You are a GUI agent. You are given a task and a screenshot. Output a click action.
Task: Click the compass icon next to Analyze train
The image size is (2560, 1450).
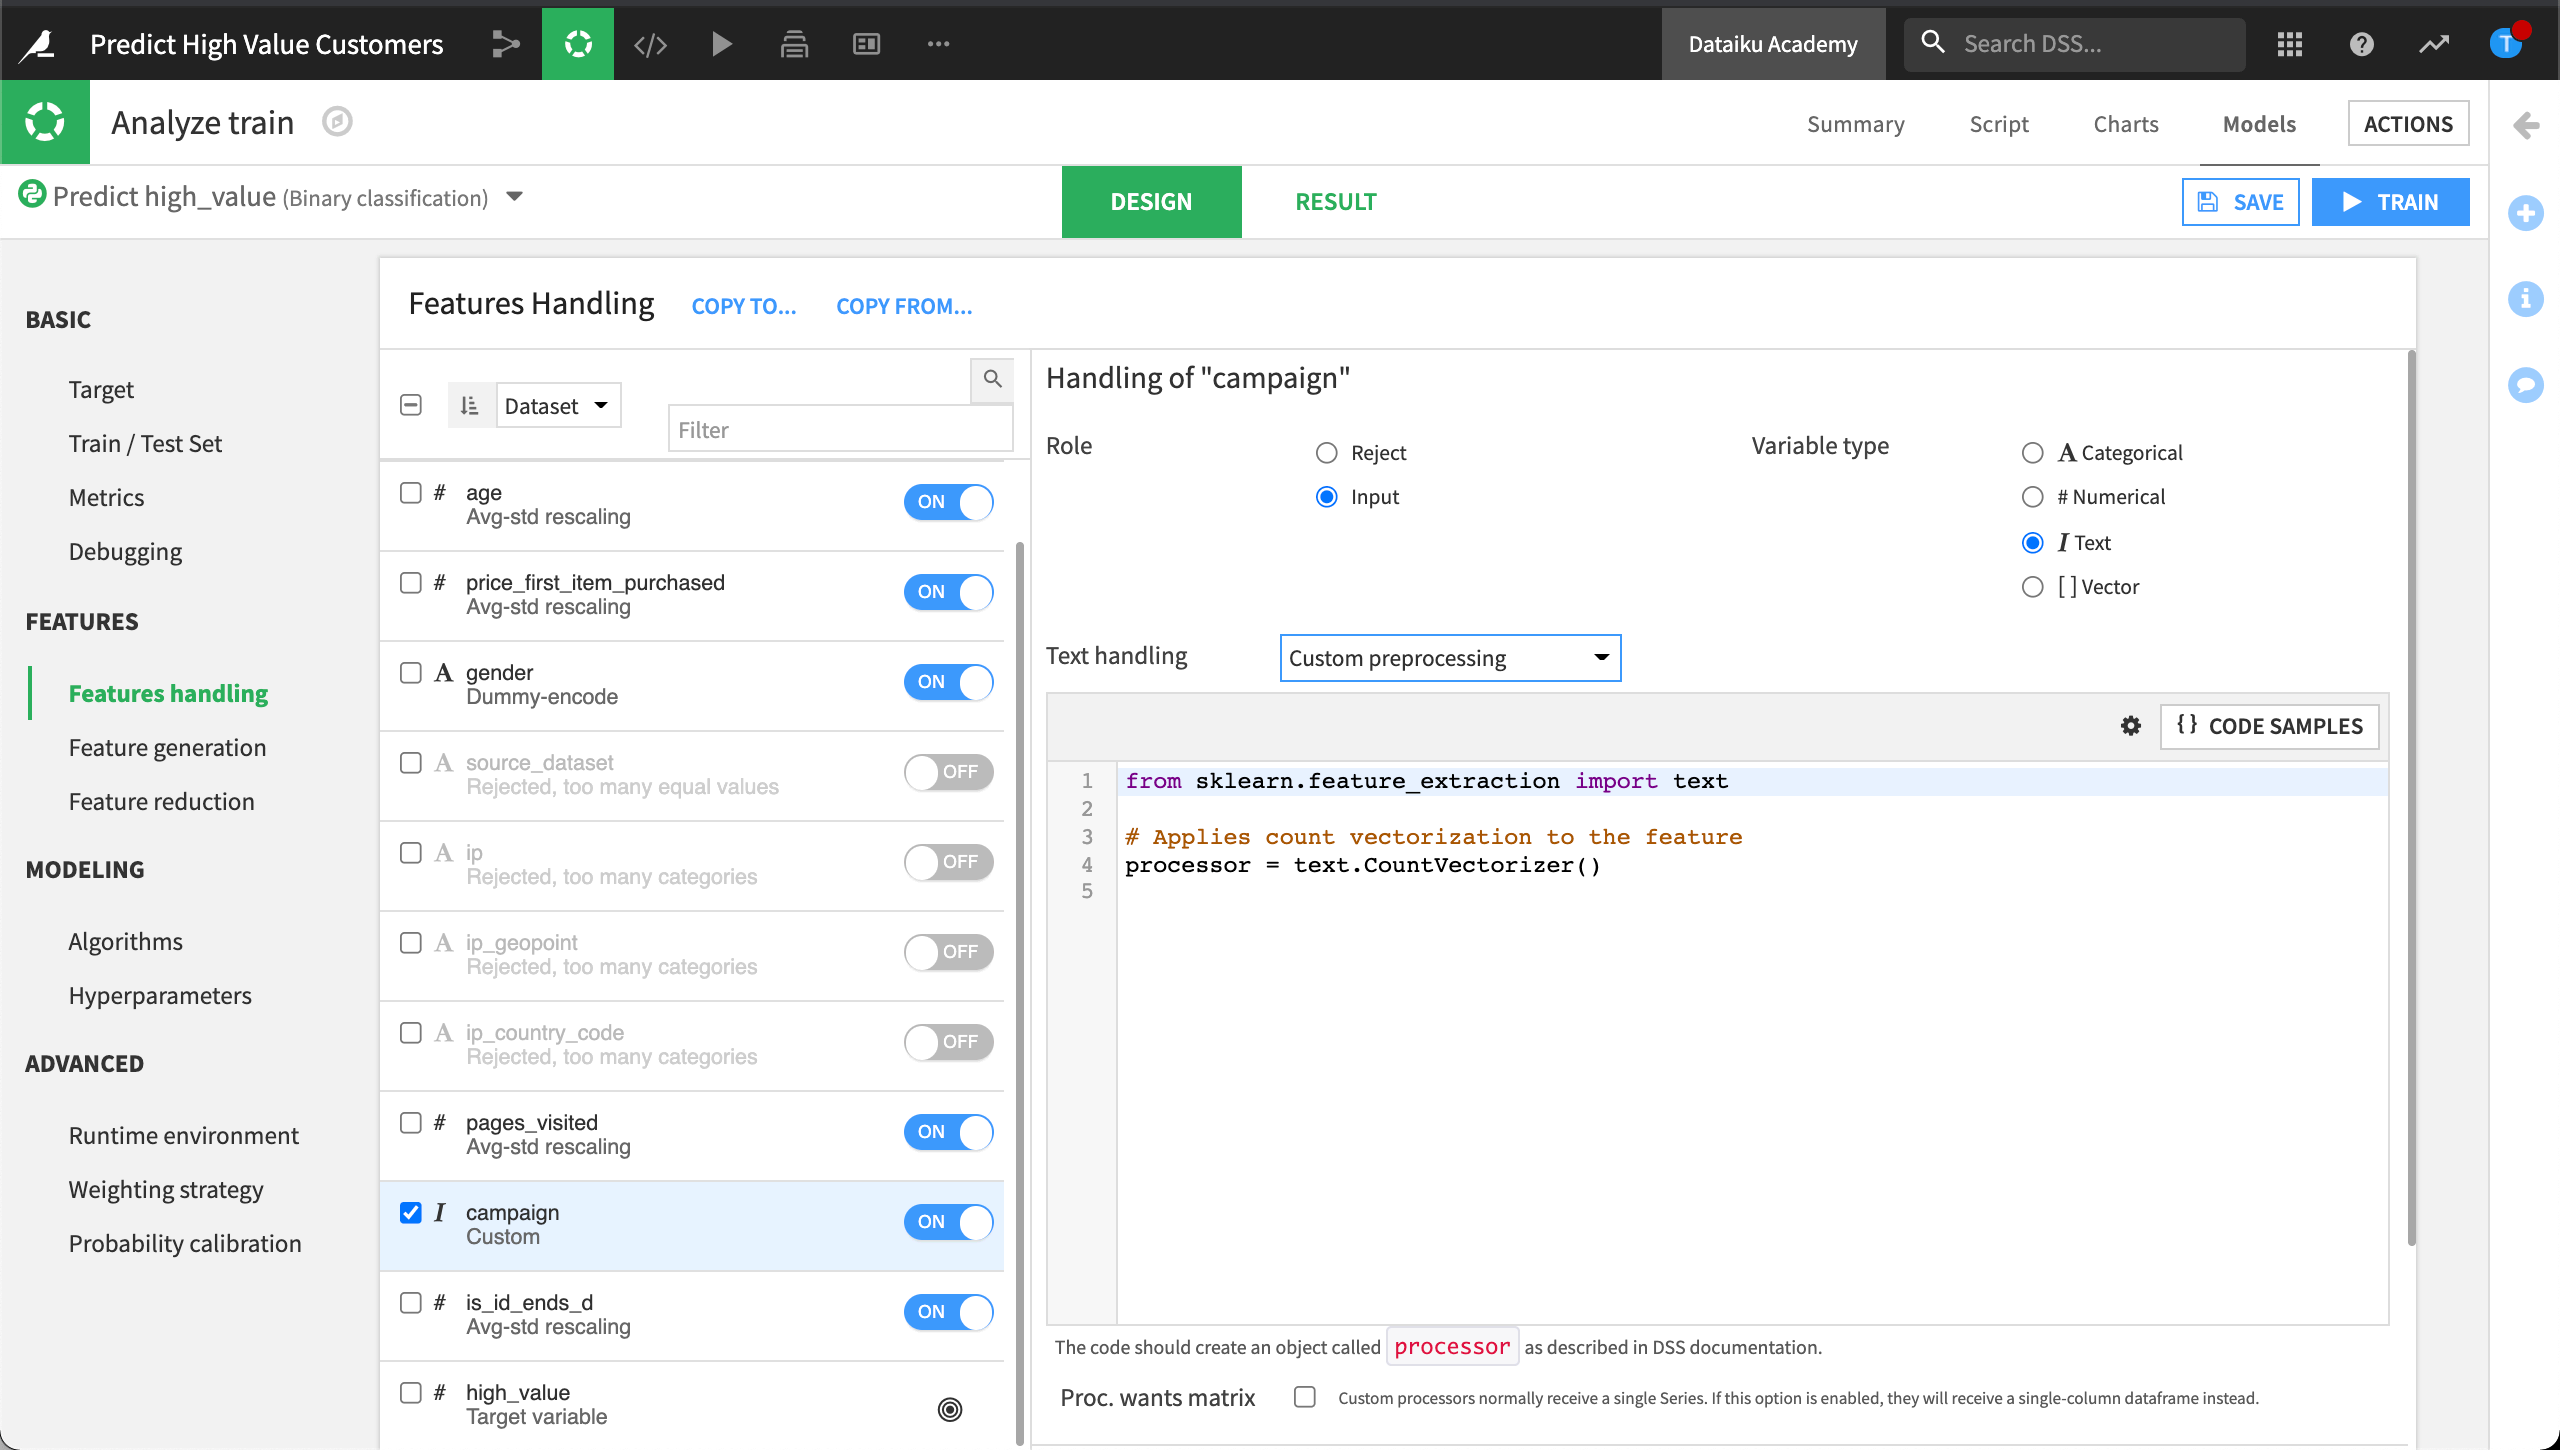click(x=337, y=122)
